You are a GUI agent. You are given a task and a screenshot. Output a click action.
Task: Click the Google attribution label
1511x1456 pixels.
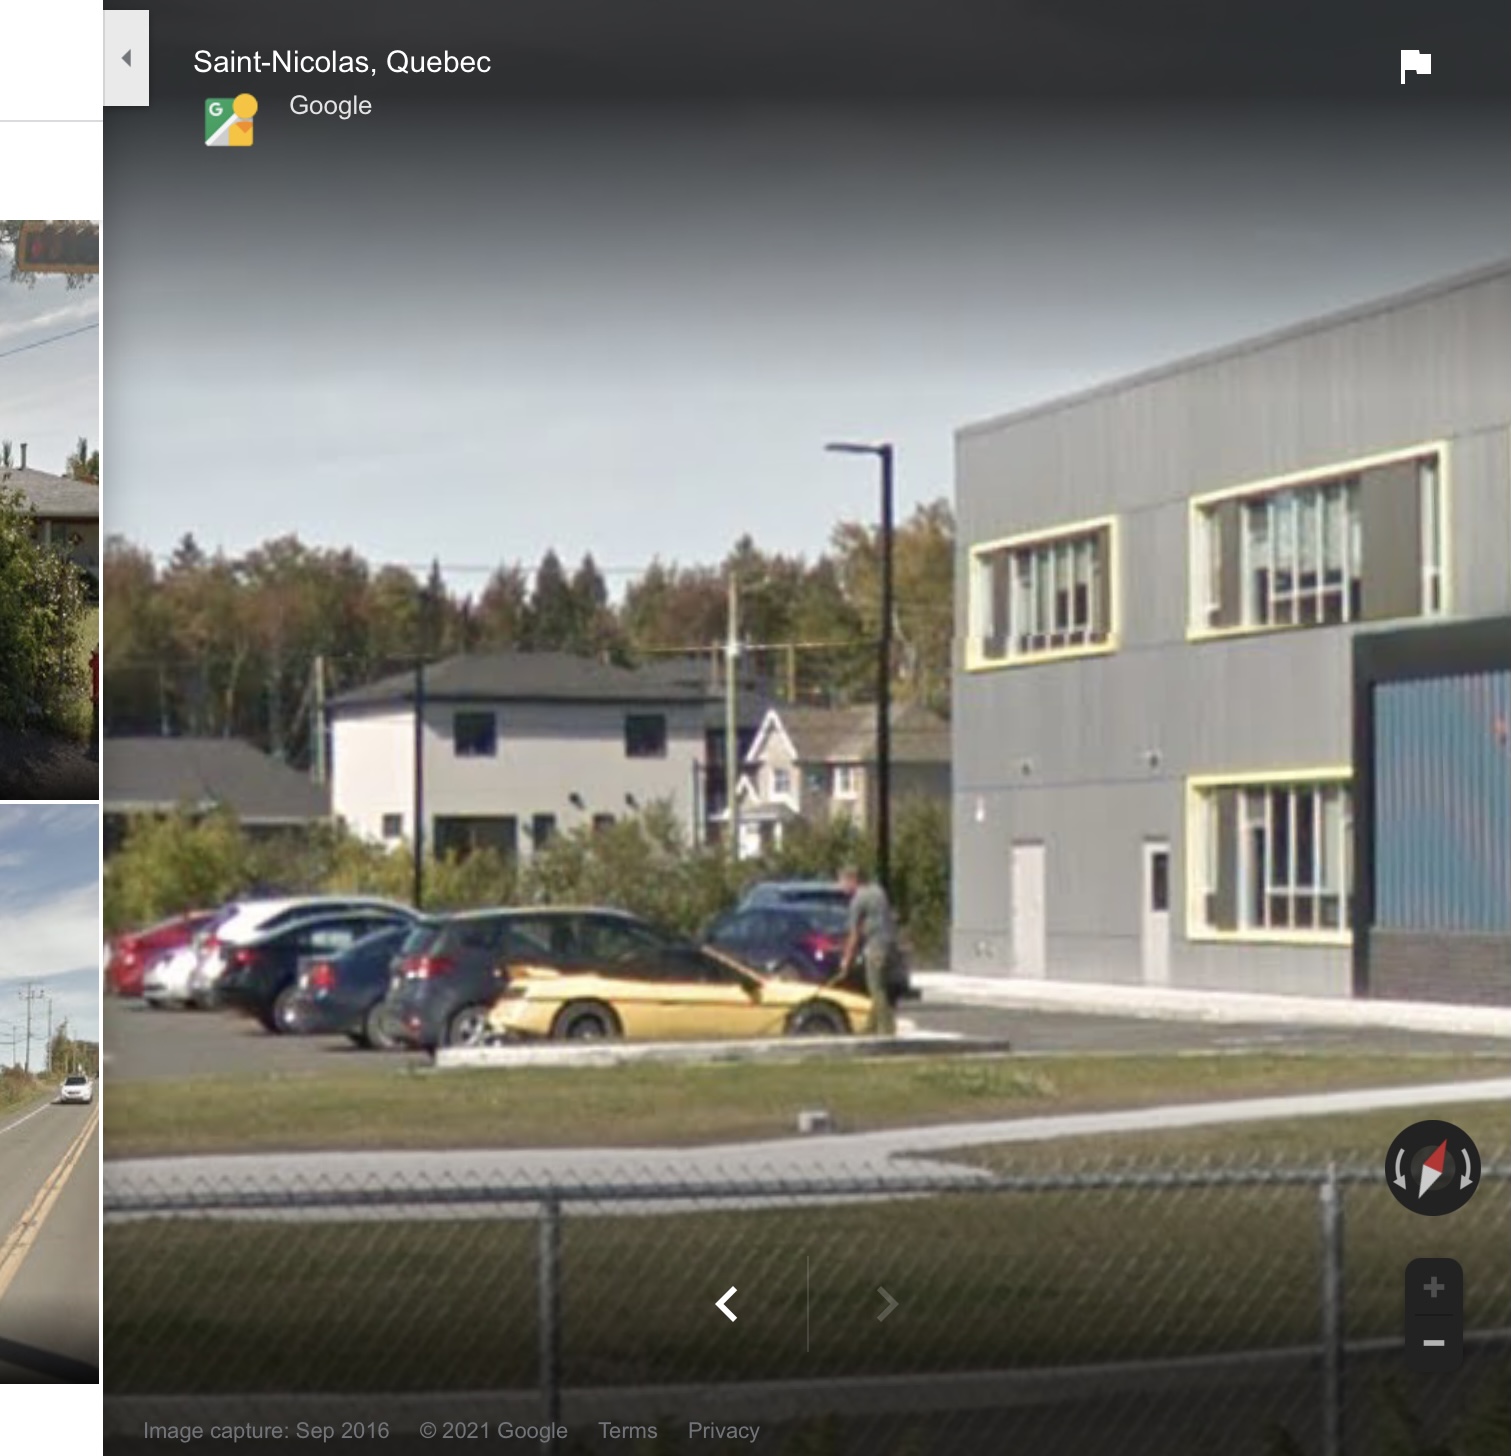[x=330, y=105]
